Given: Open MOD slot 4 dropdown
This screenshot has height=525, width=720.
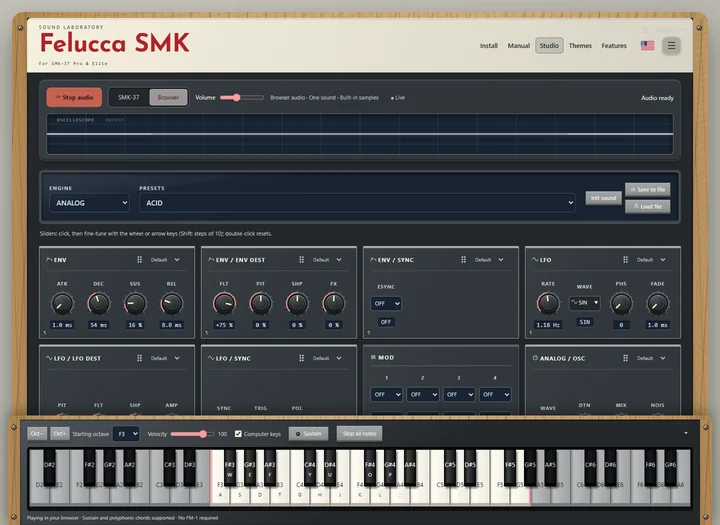Looking at the screenshot, I should point(495,394).
